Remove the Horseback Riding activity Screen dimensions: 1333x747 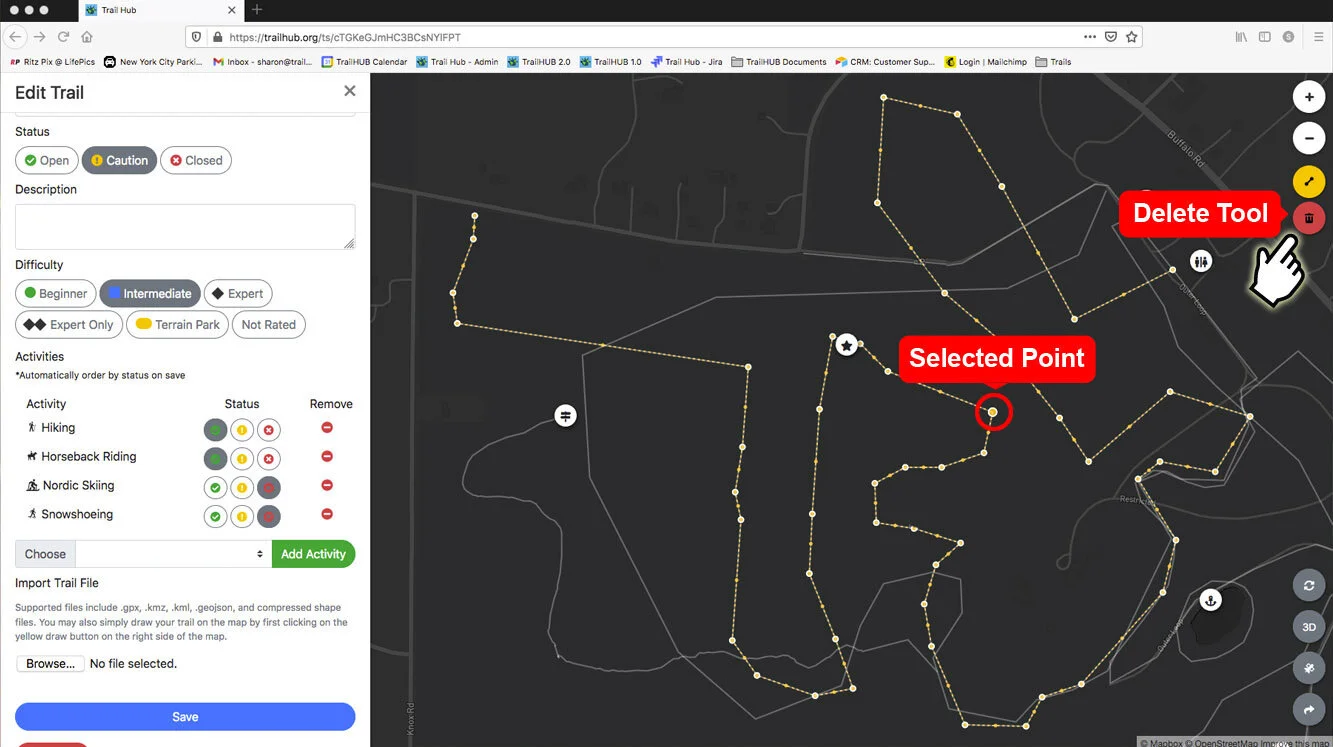[327, 457]
